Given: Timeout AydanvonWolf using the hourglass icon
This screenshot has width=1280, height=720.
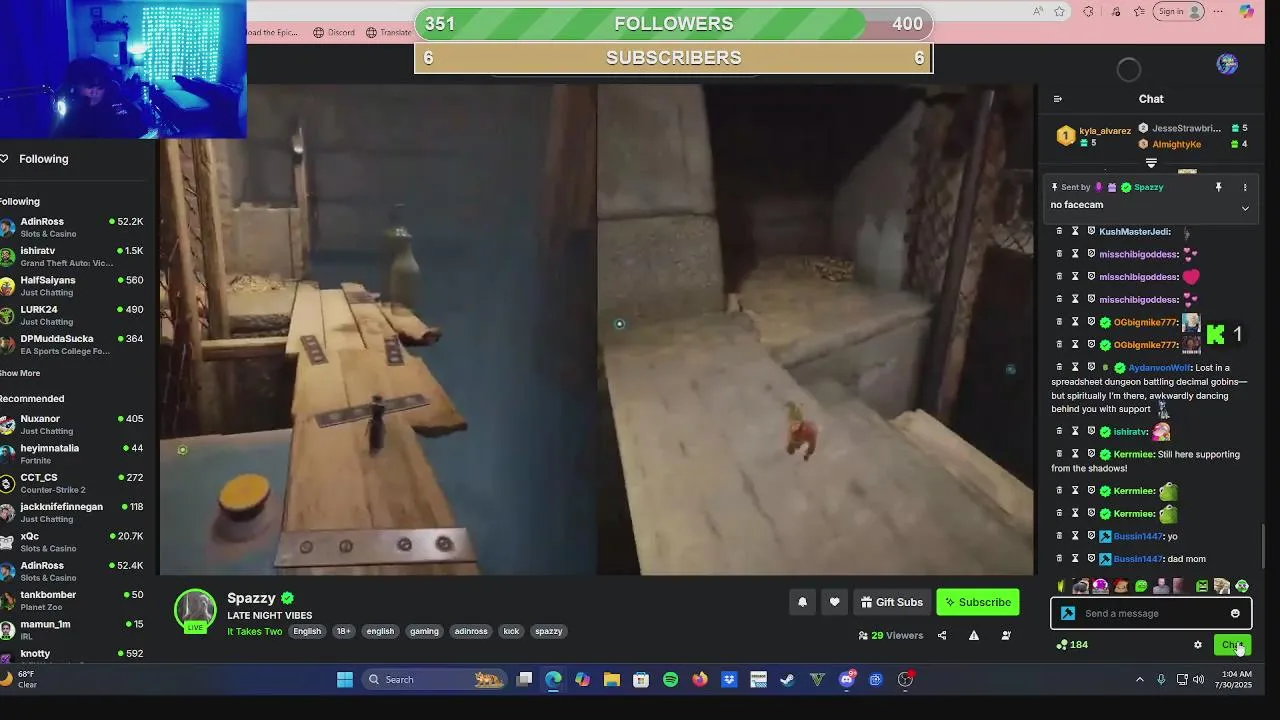Looking at the screenshot, I should tap(1075, 367).
